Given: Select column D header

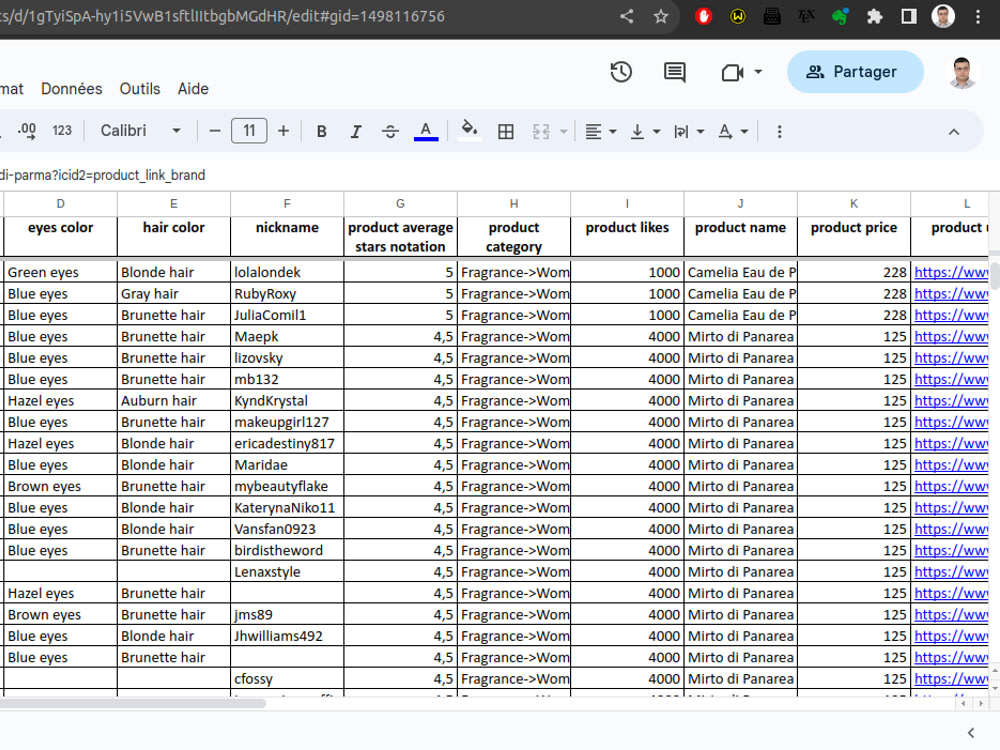Looking at the screenshot, I should (61, 203).
